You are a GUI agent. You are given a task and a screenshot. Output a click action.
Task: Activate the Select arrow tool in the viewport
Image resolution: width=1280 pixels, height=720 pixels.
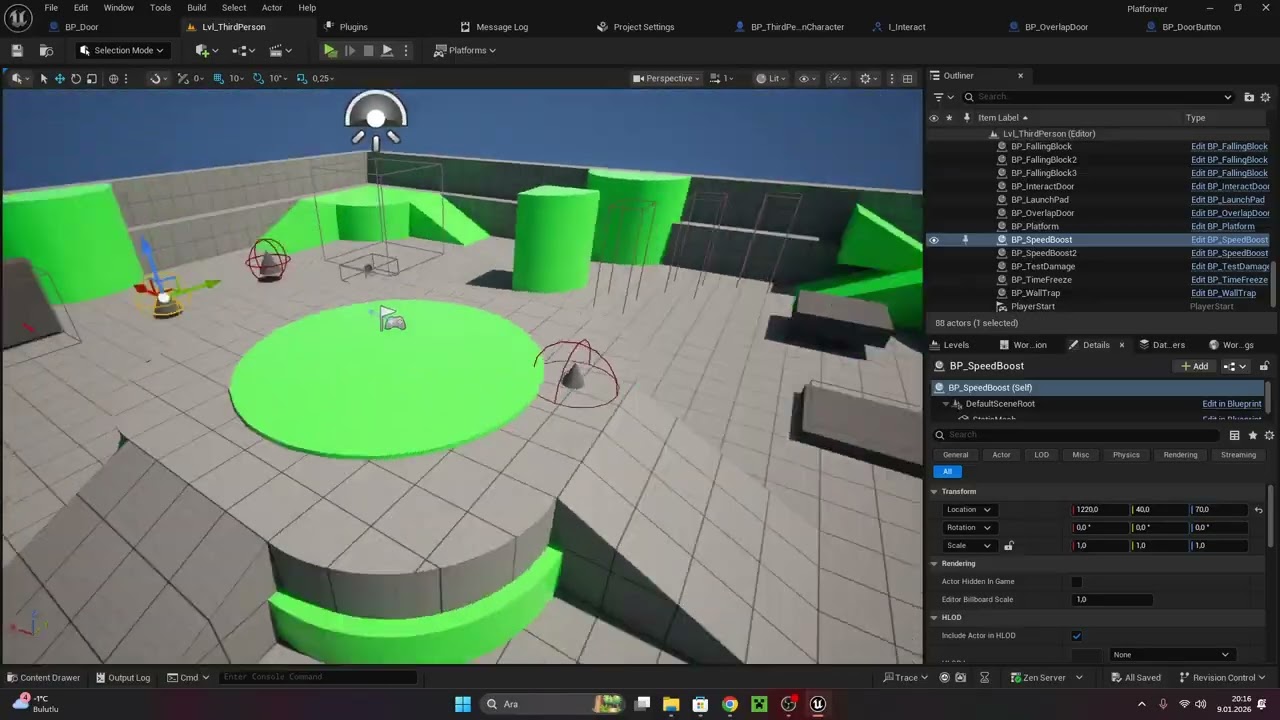click(x=44, y=78)
